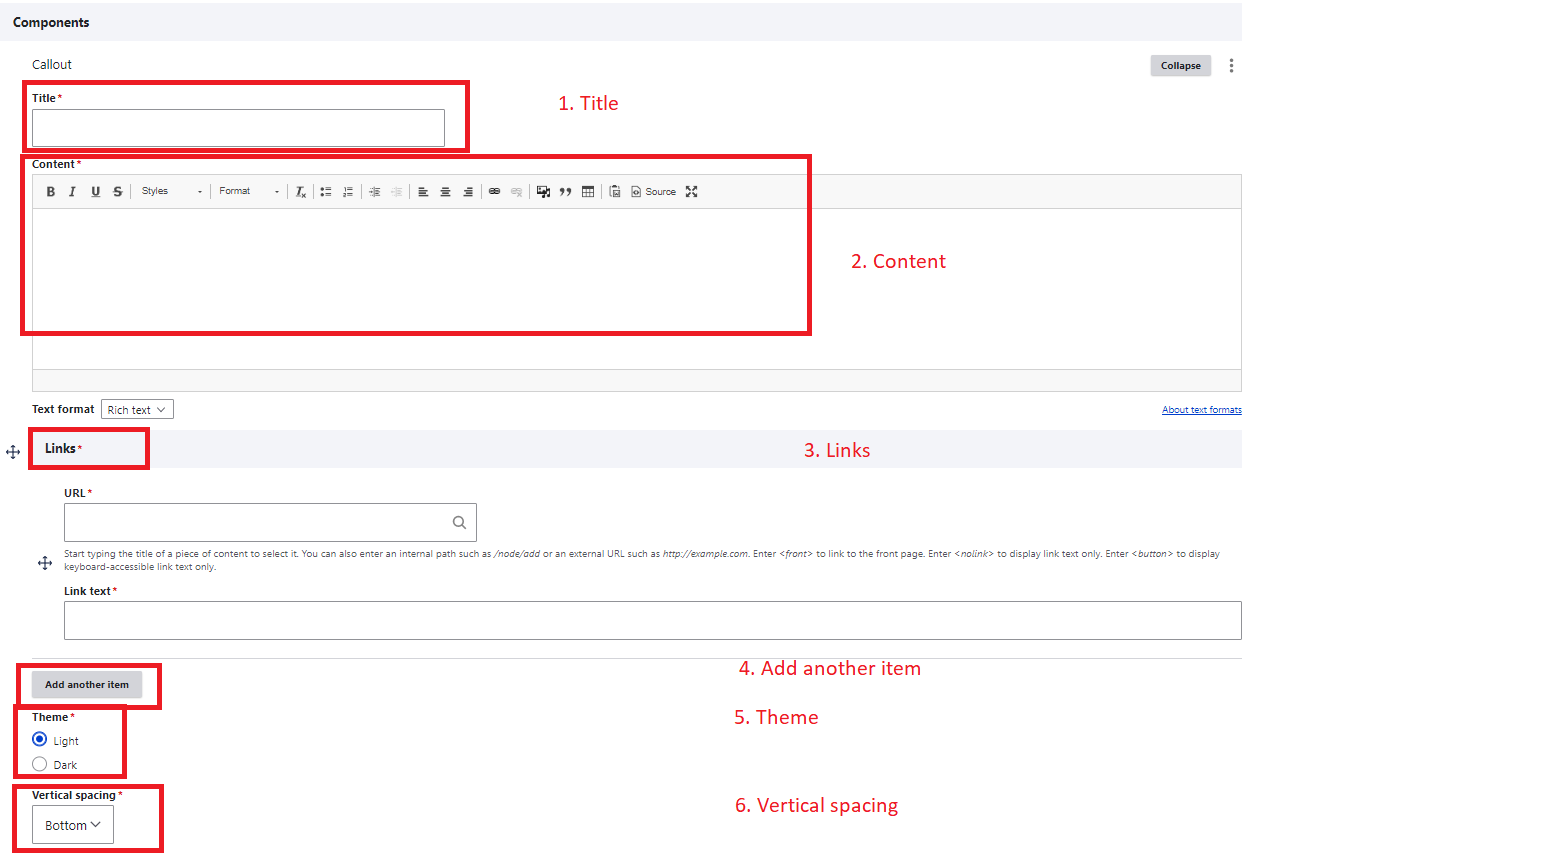
Task: Maximize the Content editor
Action: point(691,192)
